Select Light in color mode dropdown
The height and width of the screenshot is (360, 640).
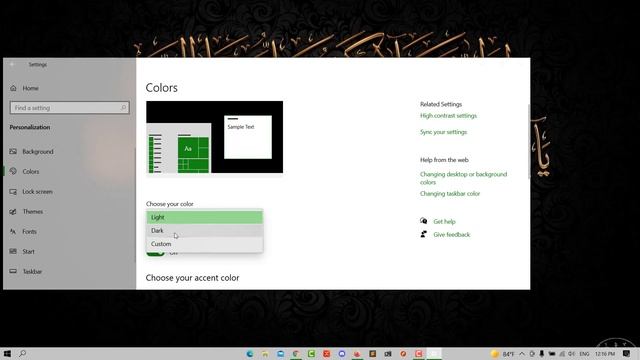pyautogui.click(x=204, y=217)
